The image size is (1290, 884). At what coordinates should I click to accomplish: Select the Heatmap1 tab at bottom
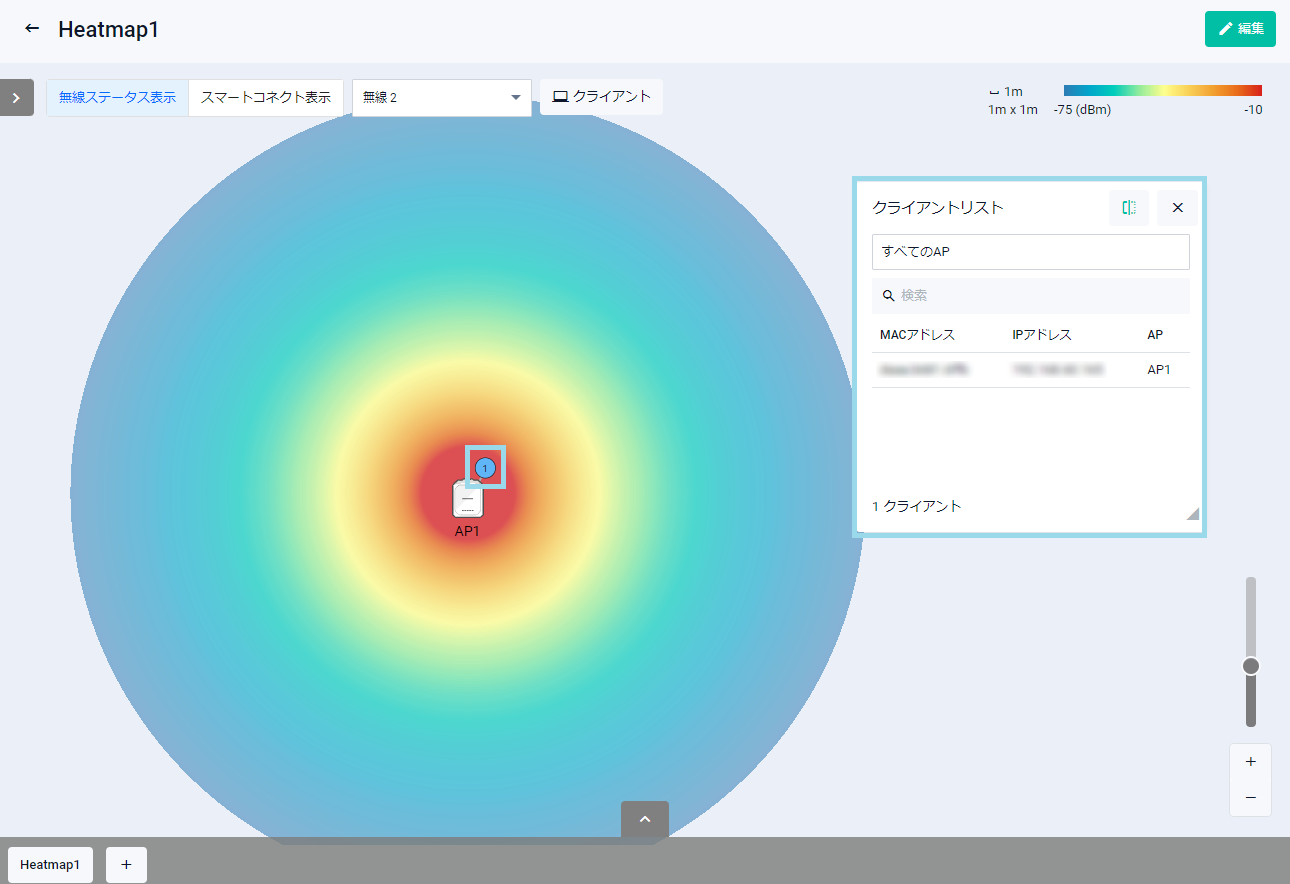pos(50,865)
